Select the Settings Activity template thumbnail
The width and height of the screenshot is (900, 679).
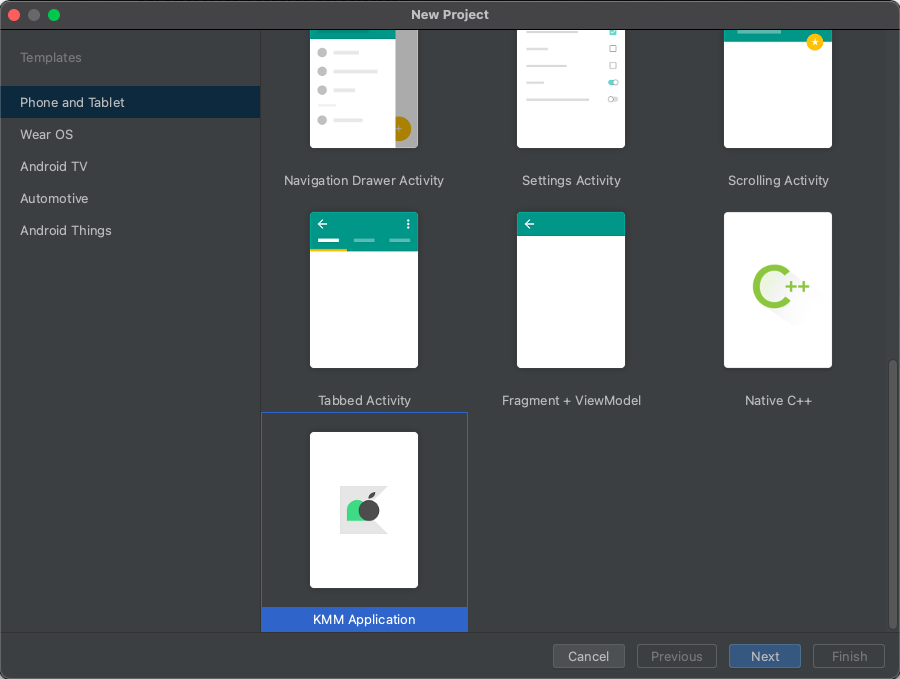(x=571, y=89)
